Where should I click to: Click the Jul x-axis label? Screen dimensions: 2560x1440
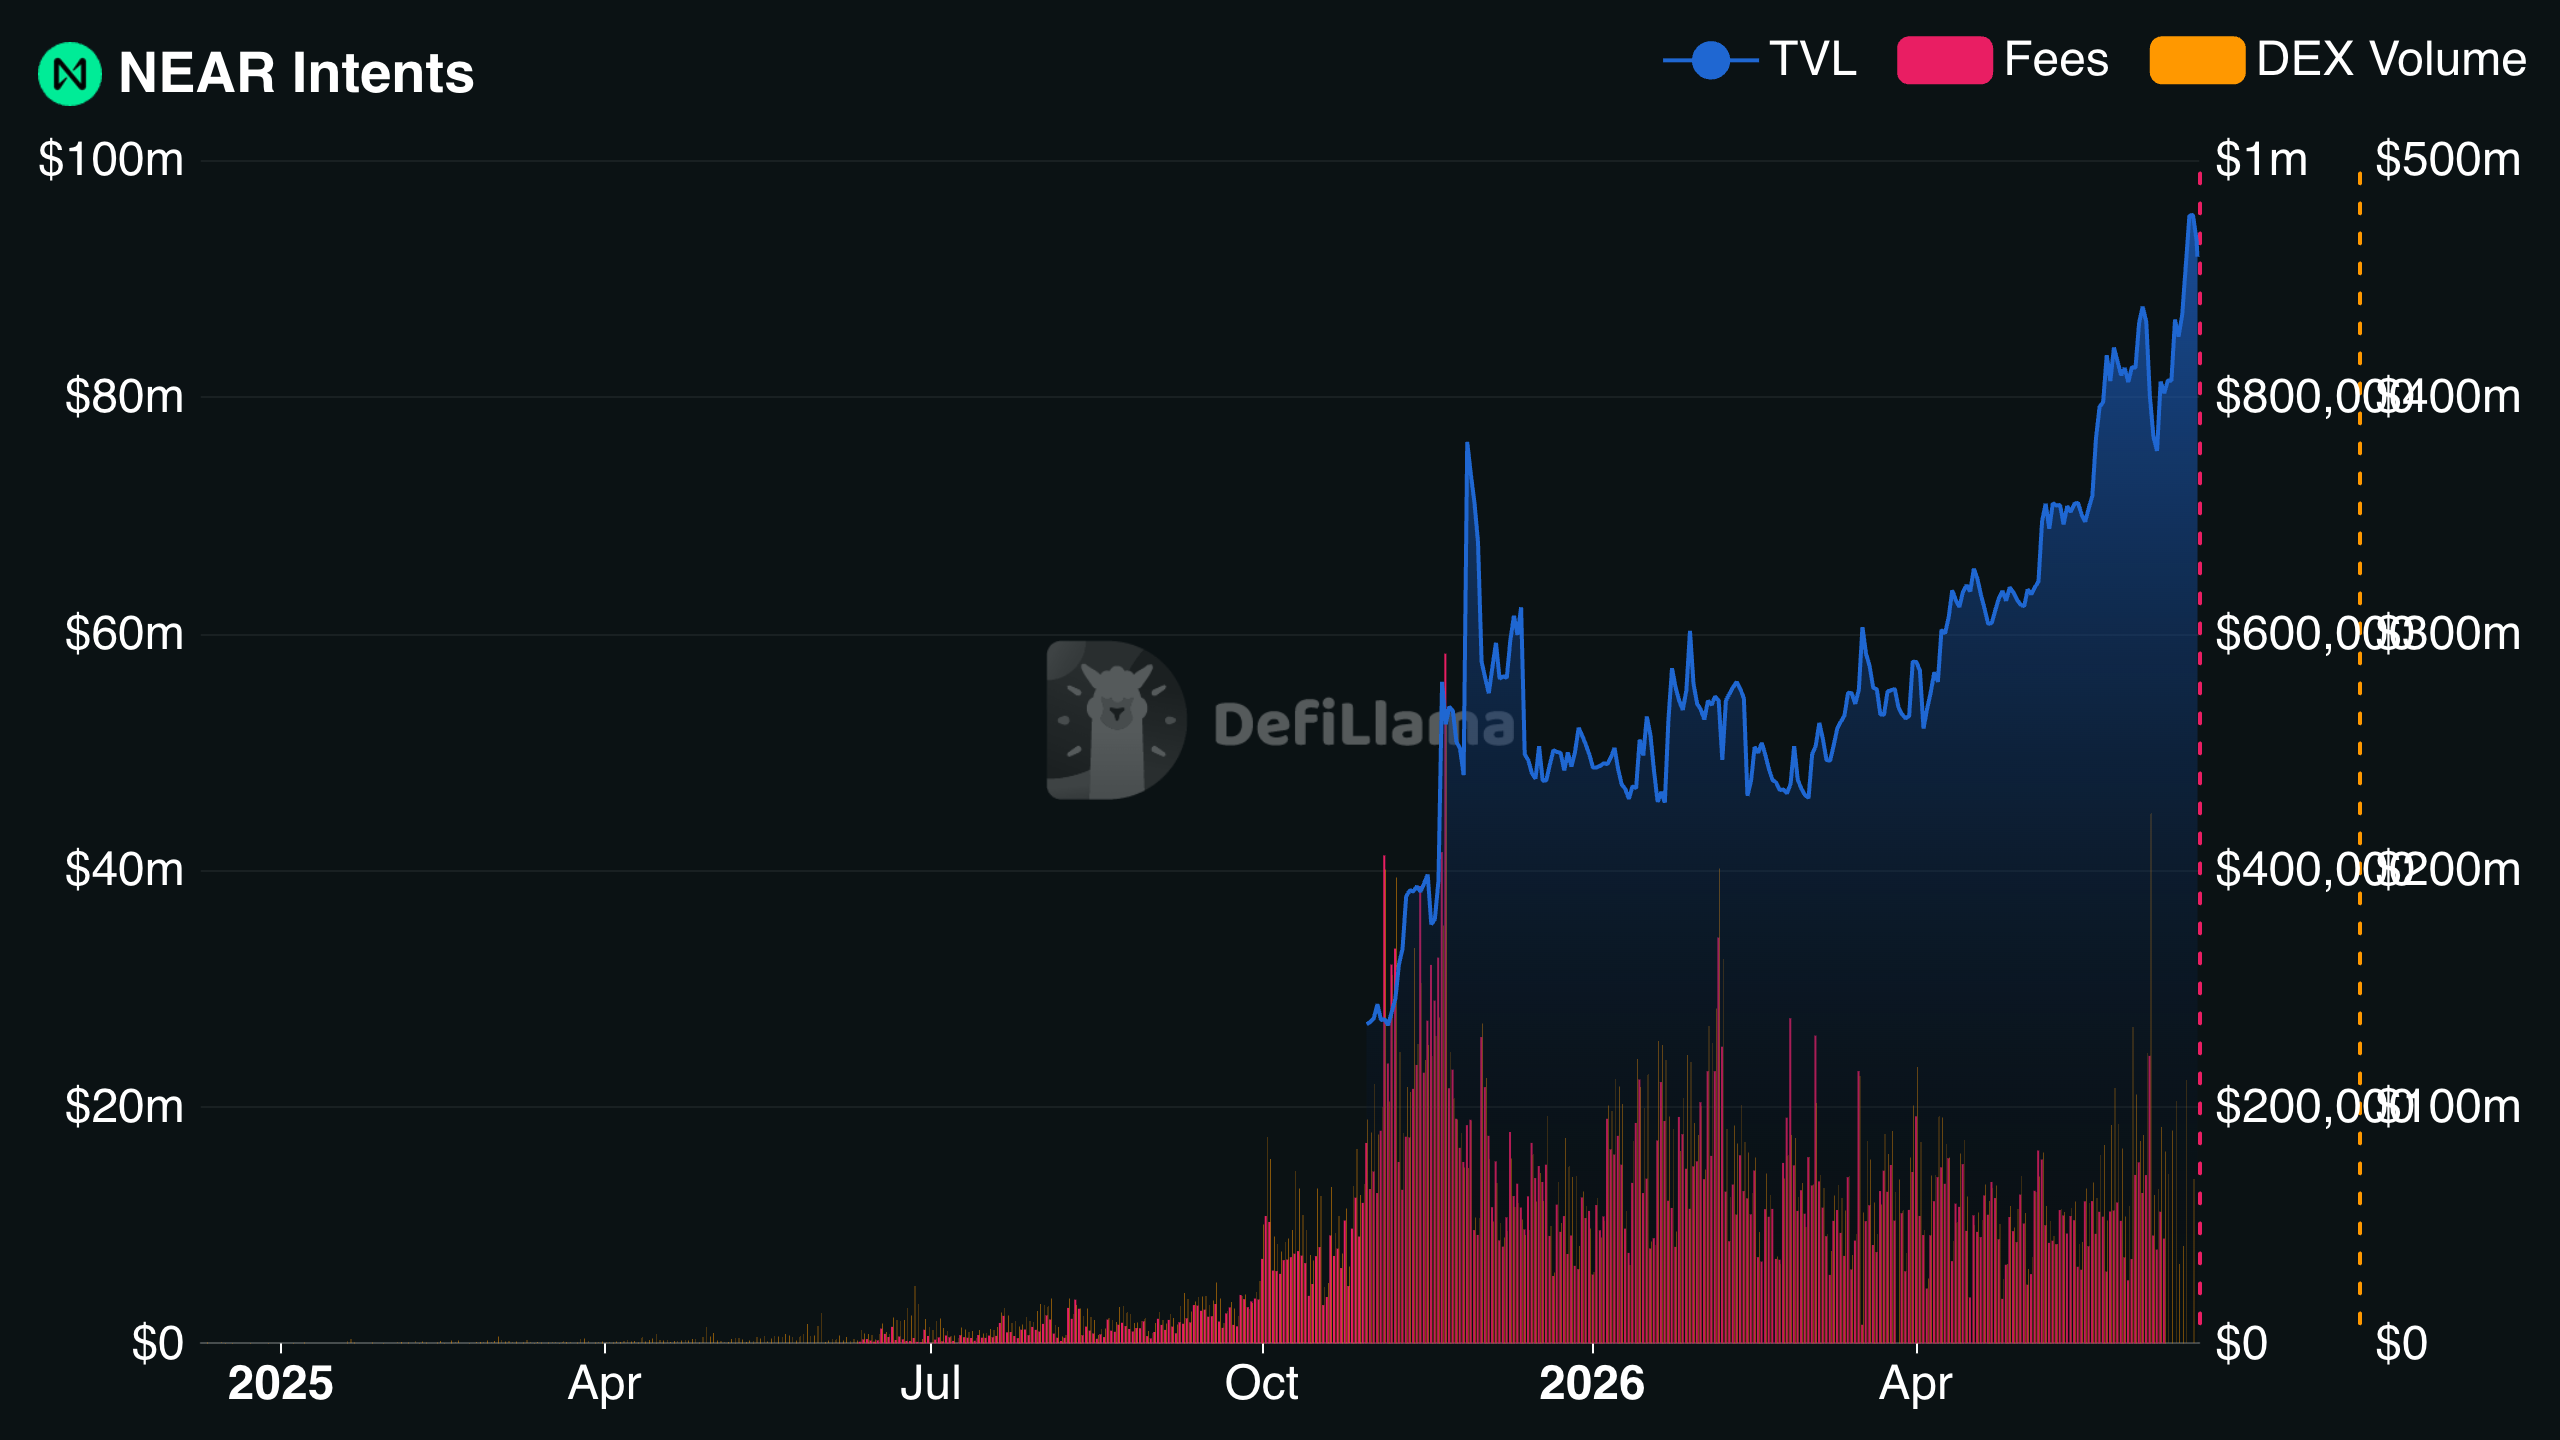coord(930,1384)
